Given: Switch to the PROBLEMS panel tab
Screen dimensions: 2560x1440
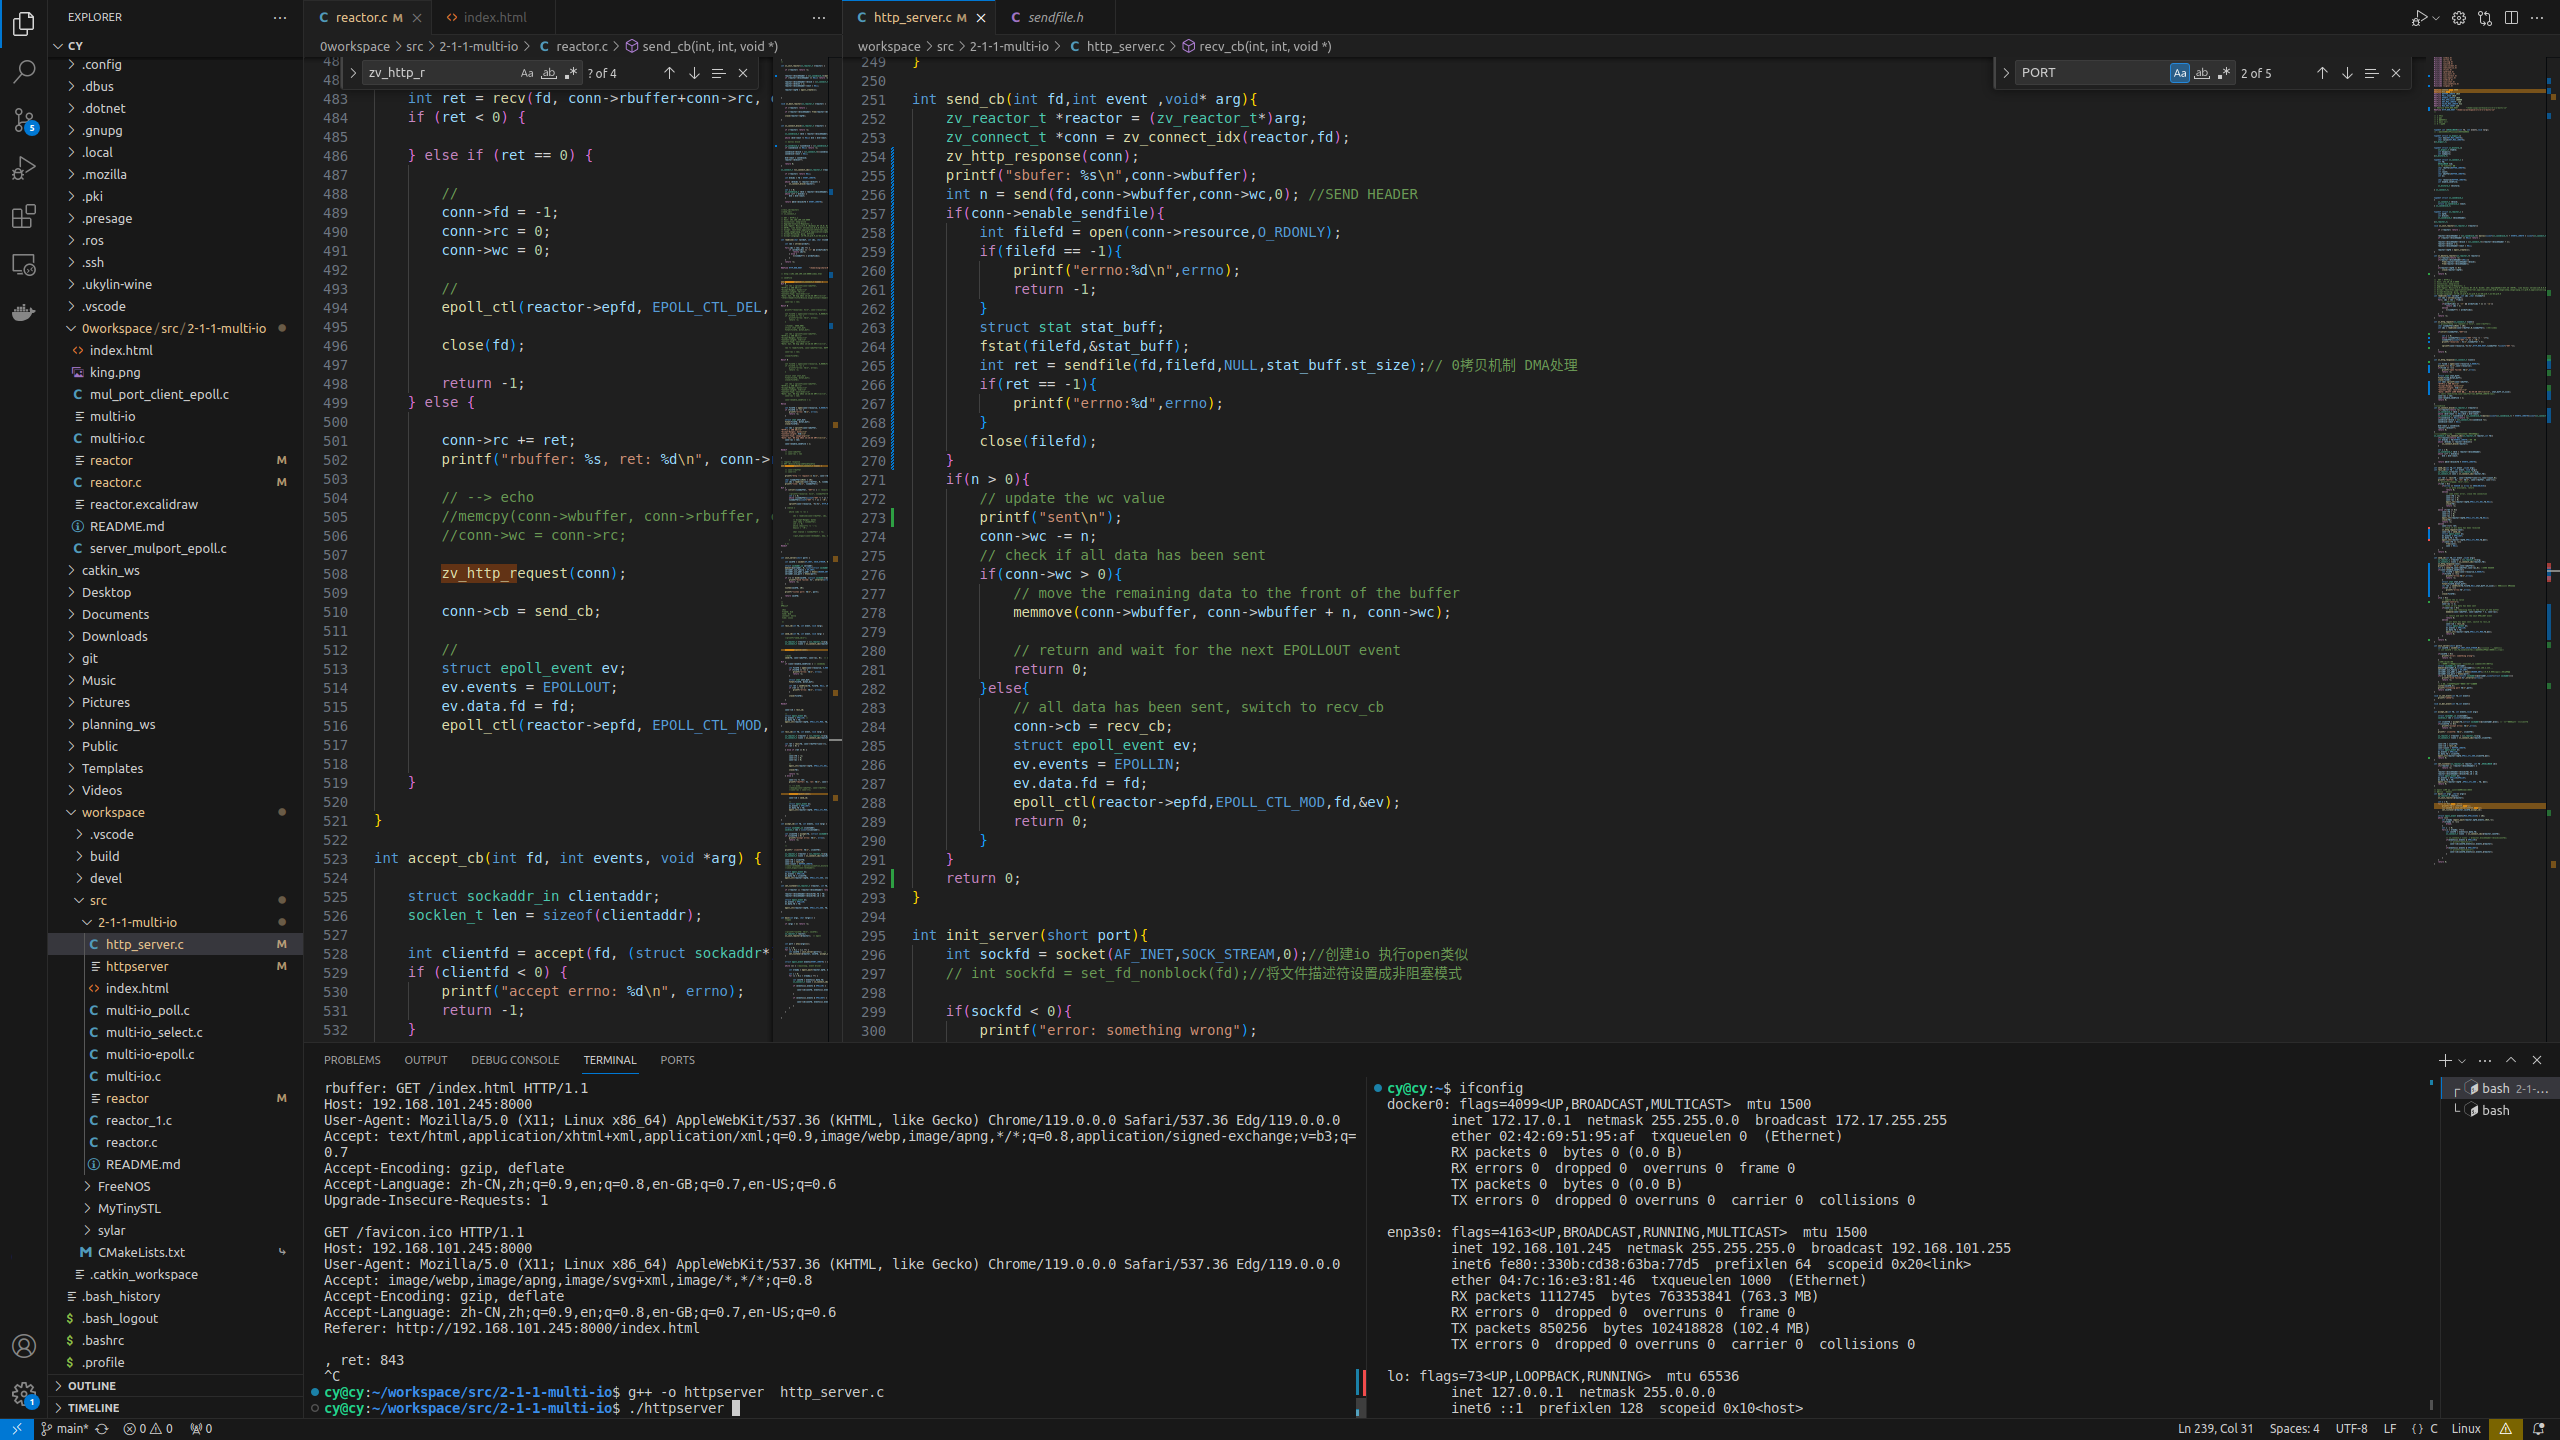Looking at the screenshot, I should 352,1060.
